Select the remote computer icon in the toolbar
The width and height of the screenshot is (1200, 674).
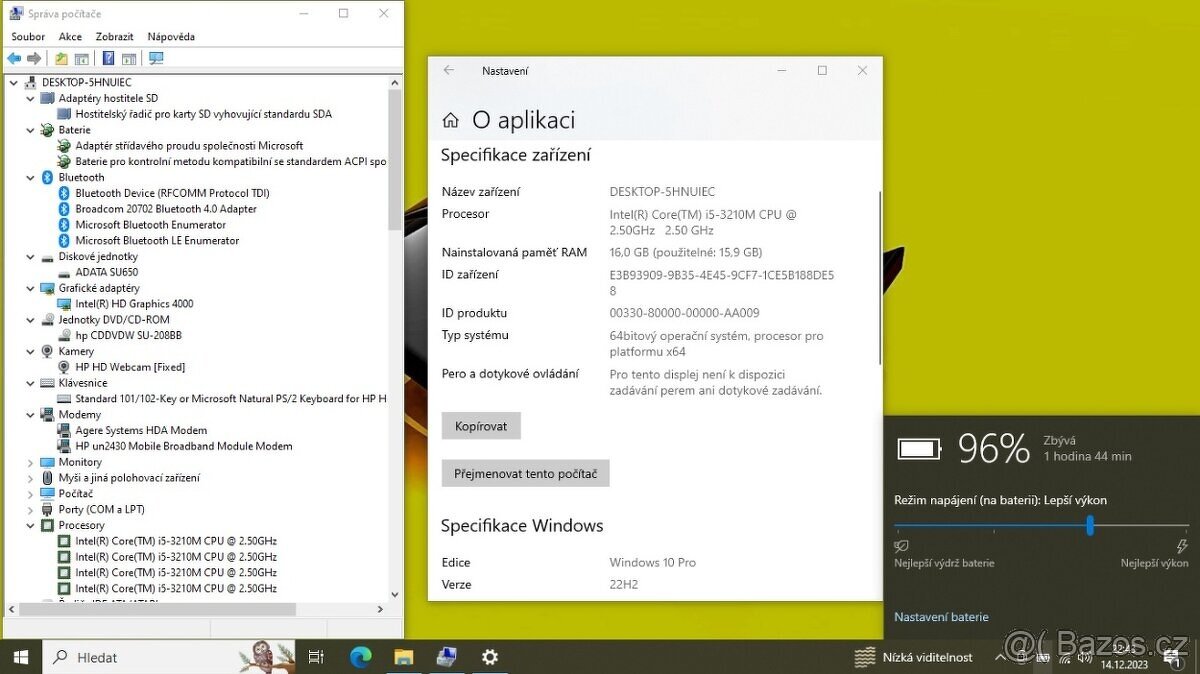pyautogui.click(x=155, y=57)
